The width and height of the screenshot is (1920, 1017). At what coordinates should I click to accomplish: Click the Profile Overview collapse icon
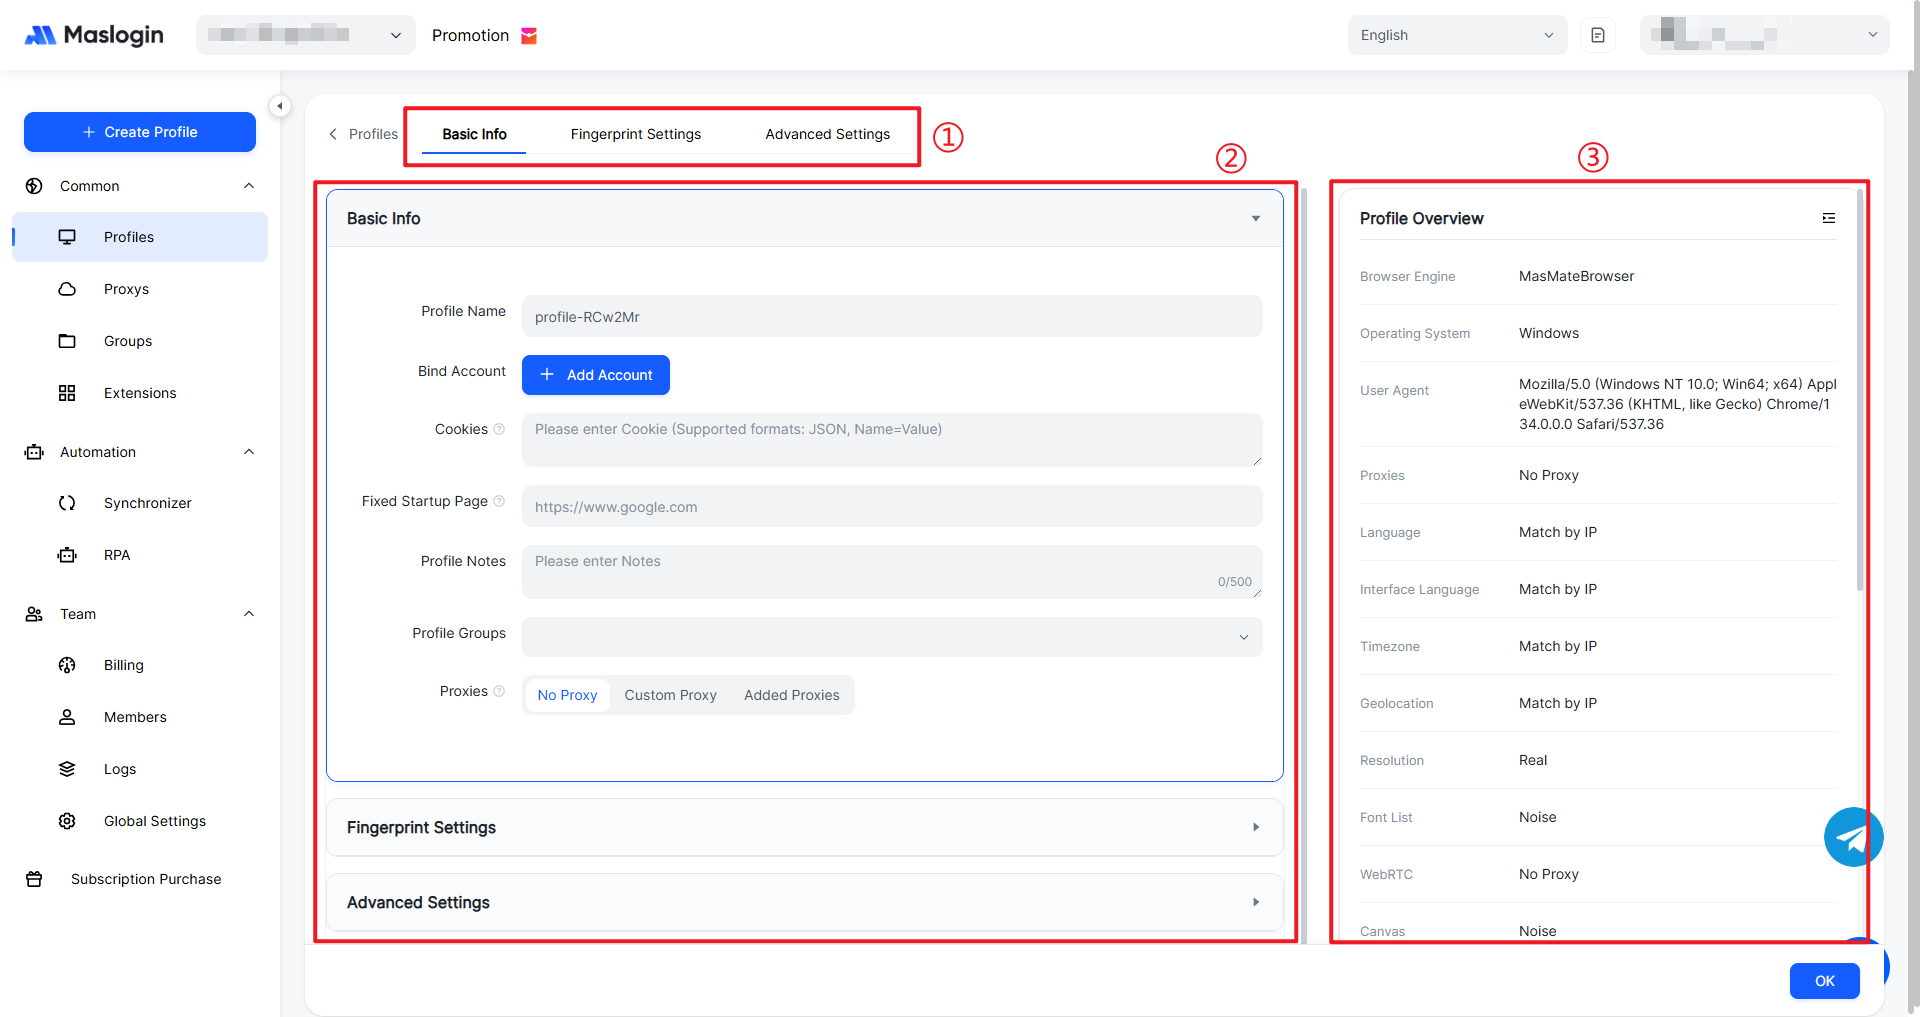pyautogui.click(x=1828, y=218)
